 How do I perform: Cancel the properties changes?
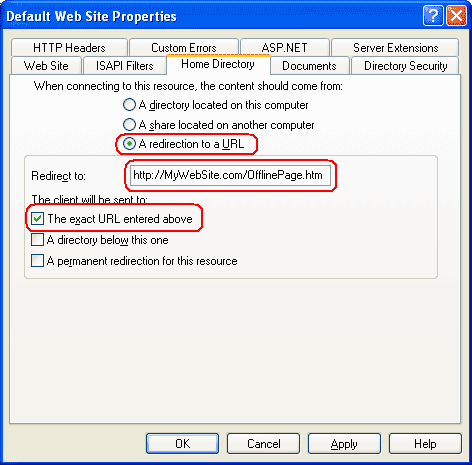click(263, 444)
